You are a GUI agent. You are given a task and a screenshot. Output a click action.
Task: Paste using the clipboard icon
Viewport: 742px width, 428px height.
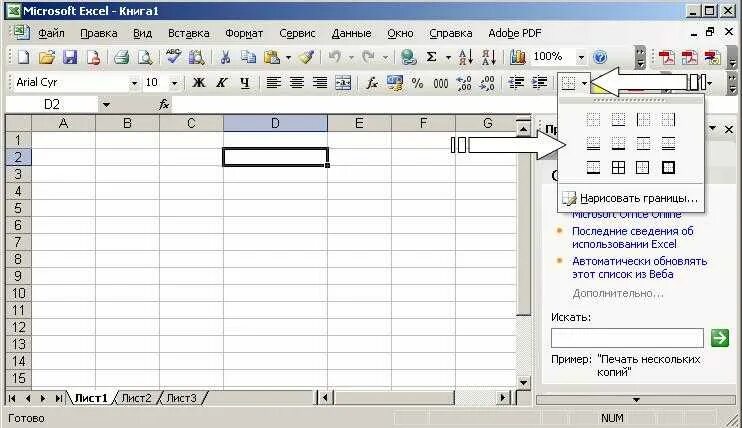click(272, 57)
